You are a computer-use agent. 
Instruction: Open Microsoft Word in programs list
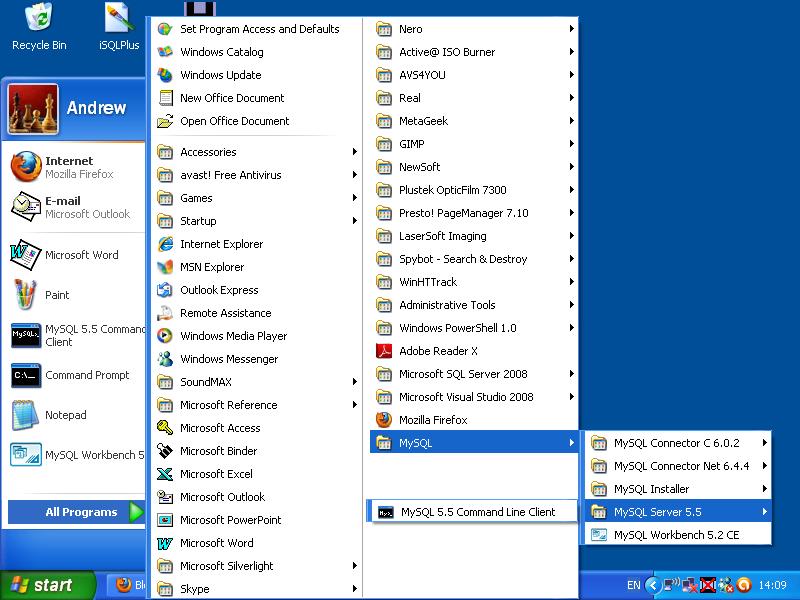[x=256, y=543]
